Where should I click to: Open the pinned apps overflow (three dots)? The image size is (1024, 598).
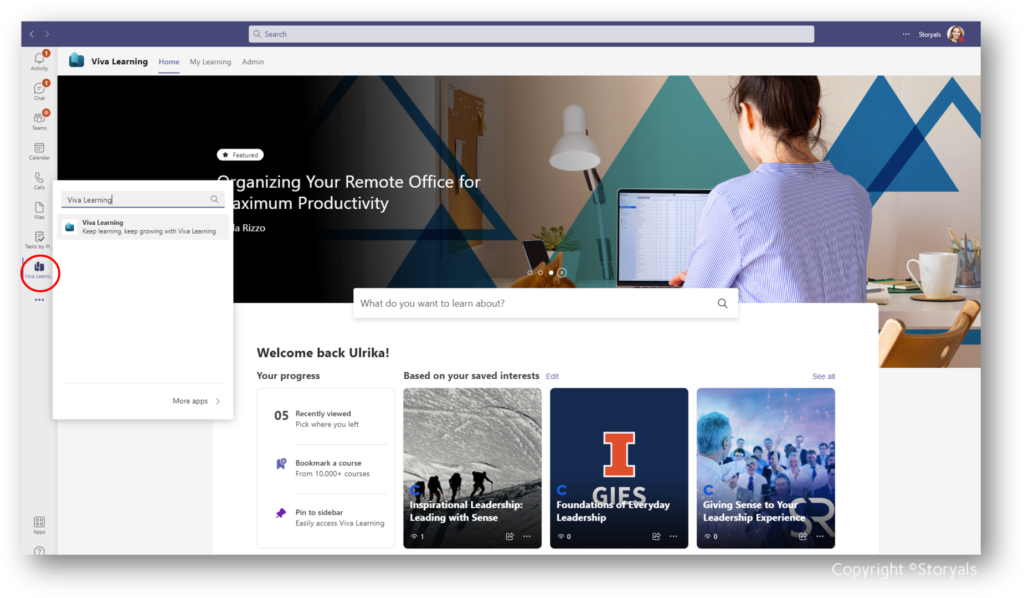coord(38,299)
